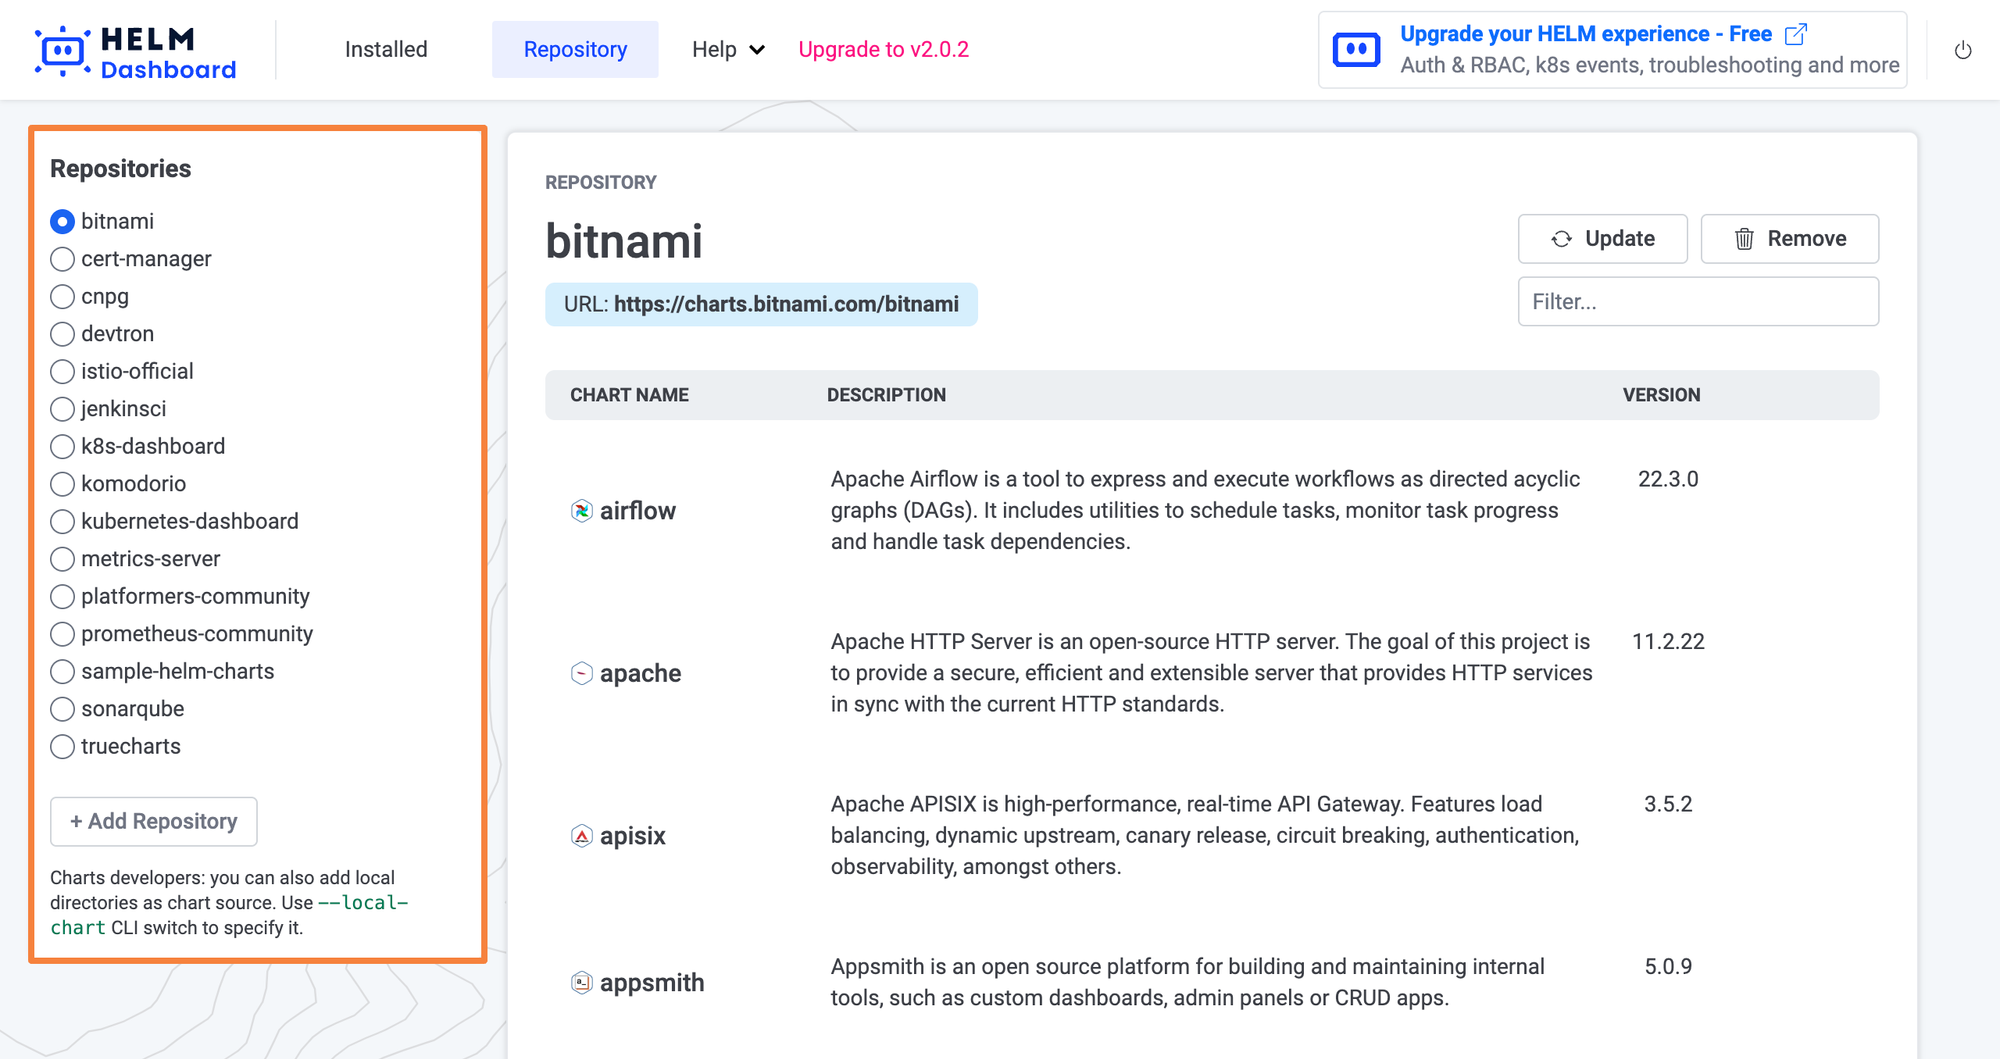Screen dimensions: 2000x1059
Task: Open the Helm Dashboard logo home
Action: coord(136,52)
